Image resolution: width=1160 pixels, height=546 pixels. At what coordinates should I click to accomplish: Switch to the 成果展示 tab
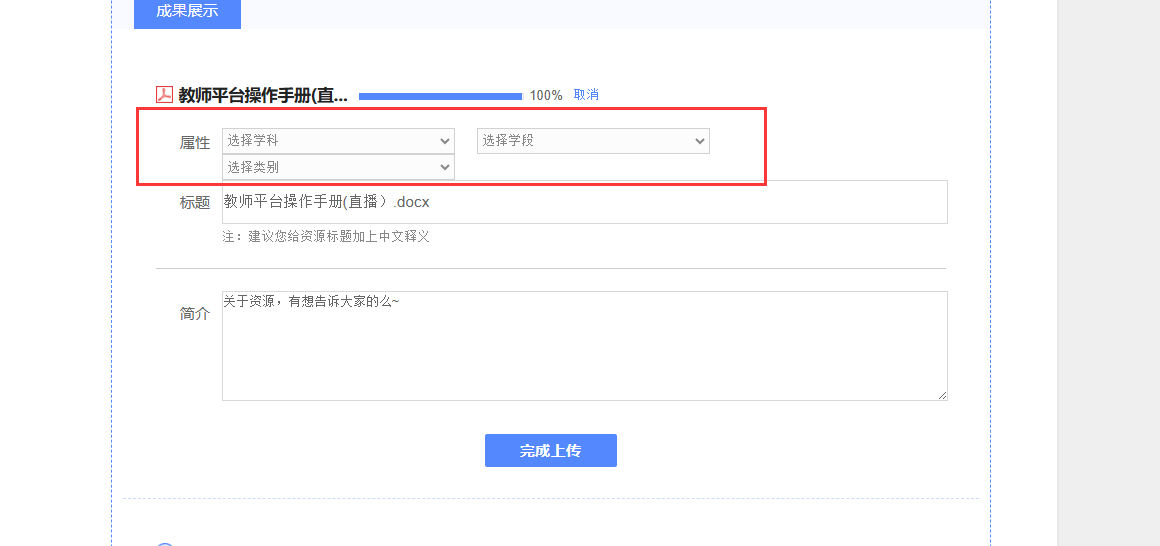click(187, 13)
